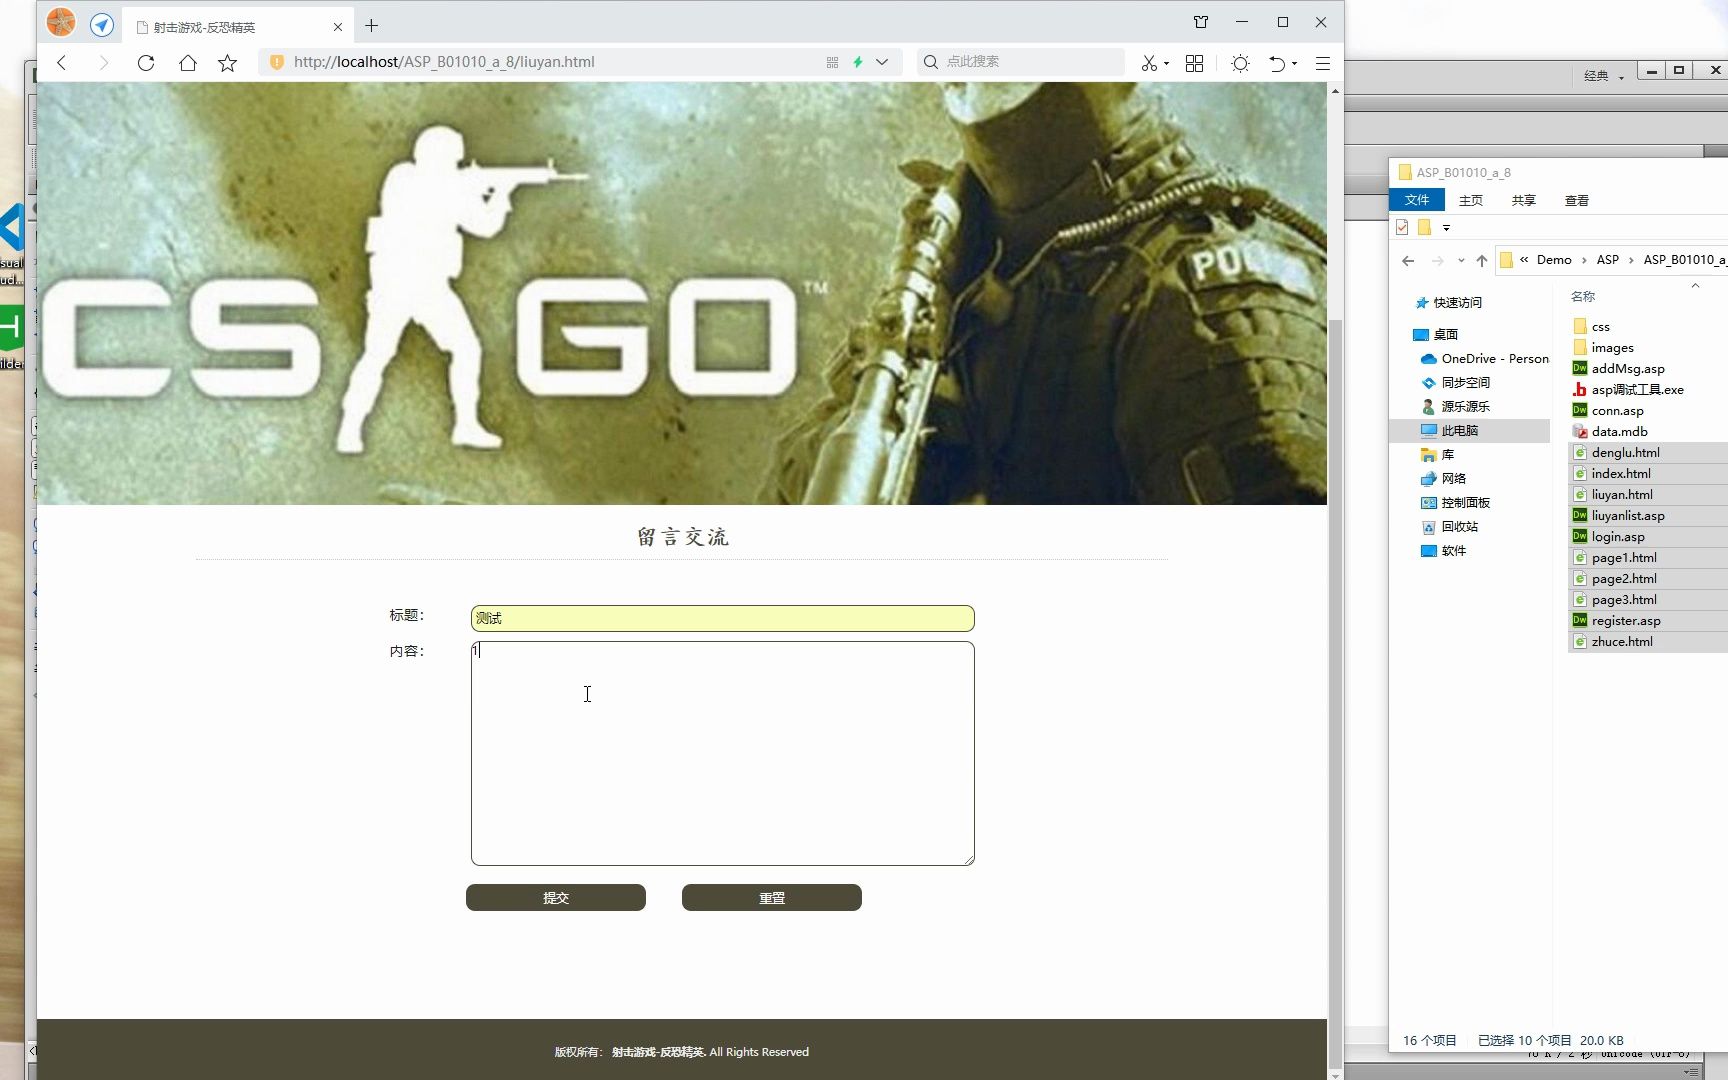The image size is (1728, 1080).
Task: Close the 射击游戏-反恐精英 tab
Action: point(338,27)
